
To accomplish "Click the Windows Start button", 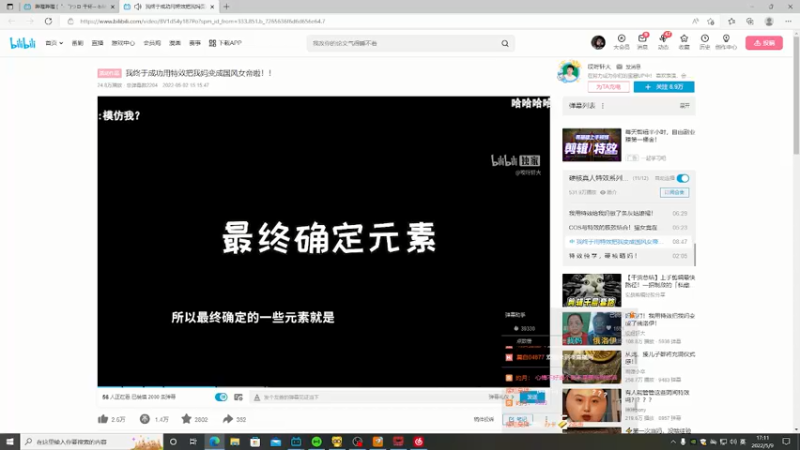I will (x=10, y=441).
